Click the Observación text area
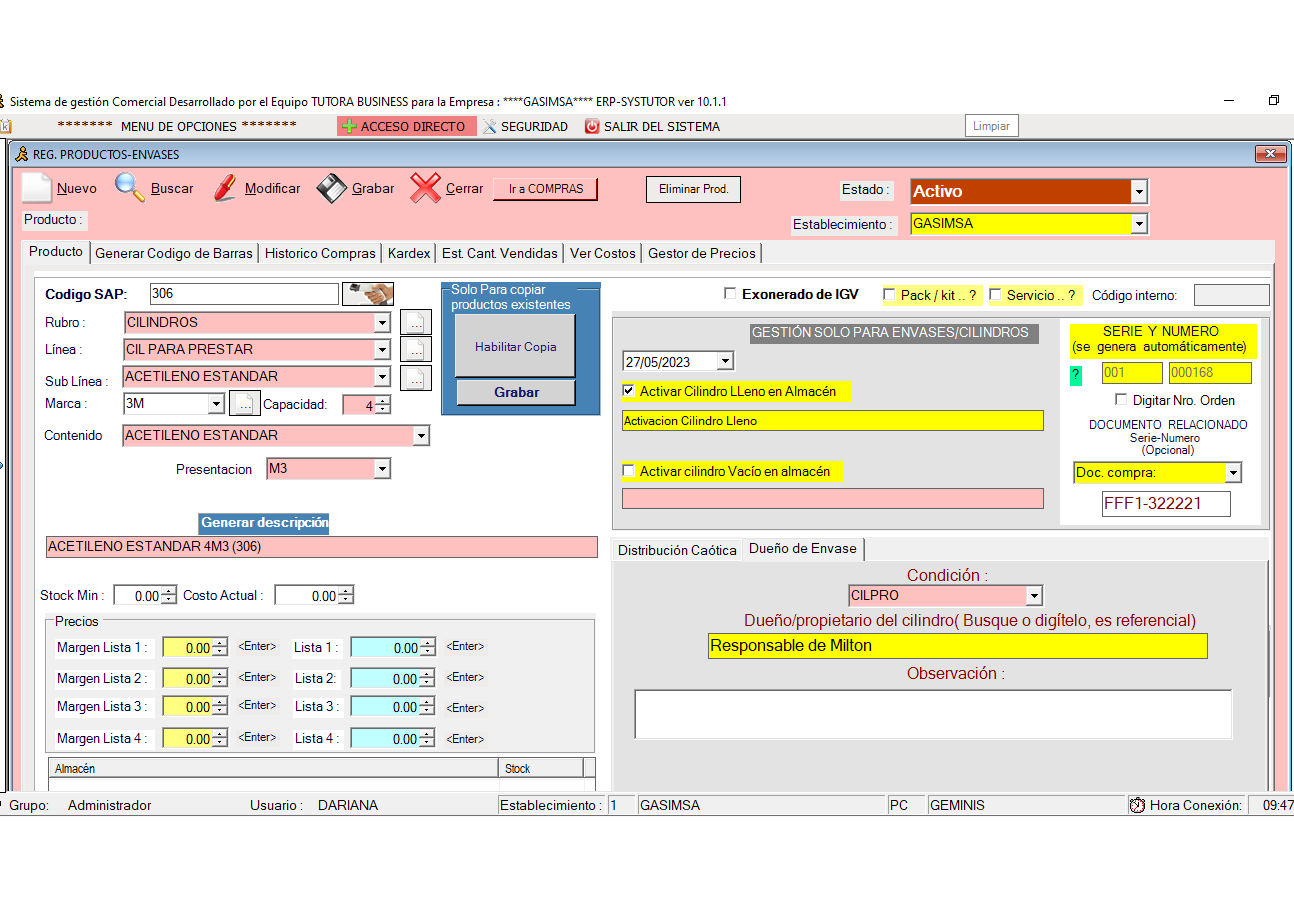1294x914 pixels. tap(933, 714)
